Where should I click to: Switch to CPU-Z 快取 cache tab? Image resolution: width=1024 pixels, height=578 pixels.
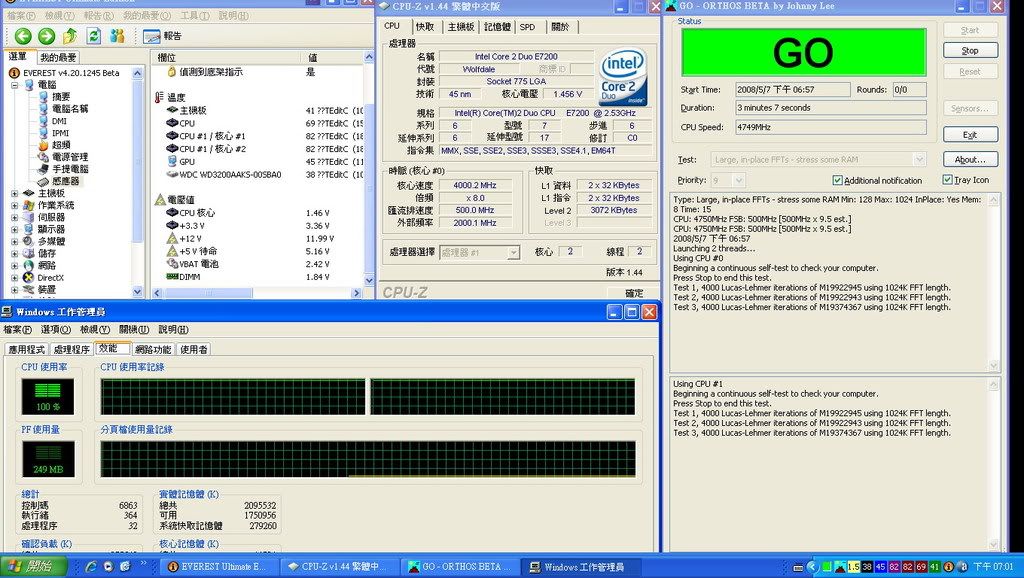[x=424, y=27]
